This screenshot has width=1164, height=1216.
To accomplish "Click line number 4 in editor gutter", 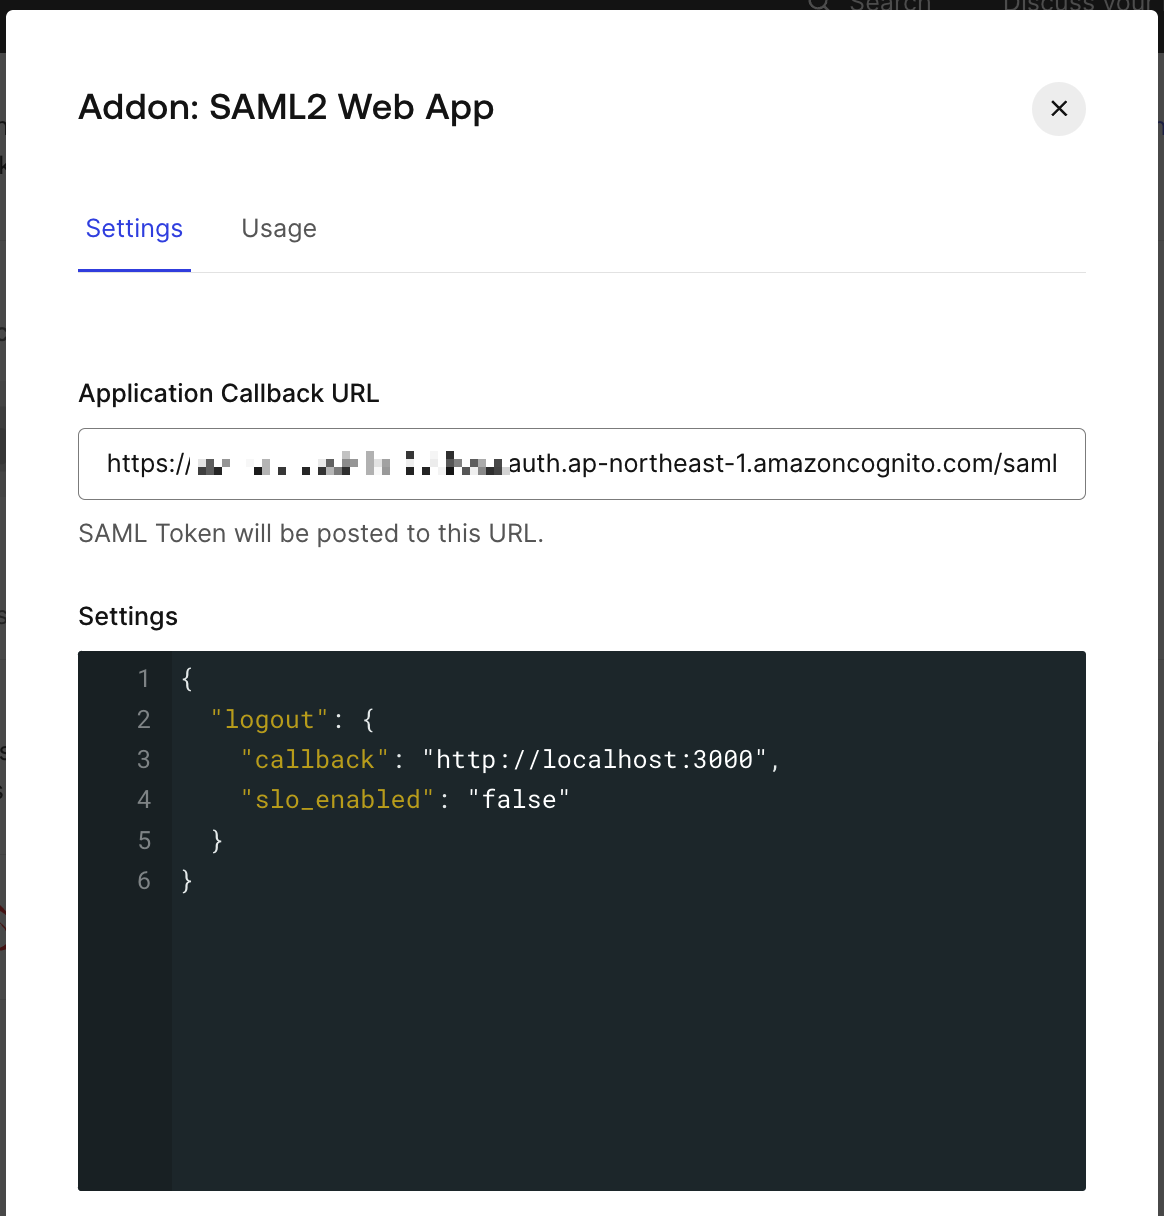I will tap(144, 800).
